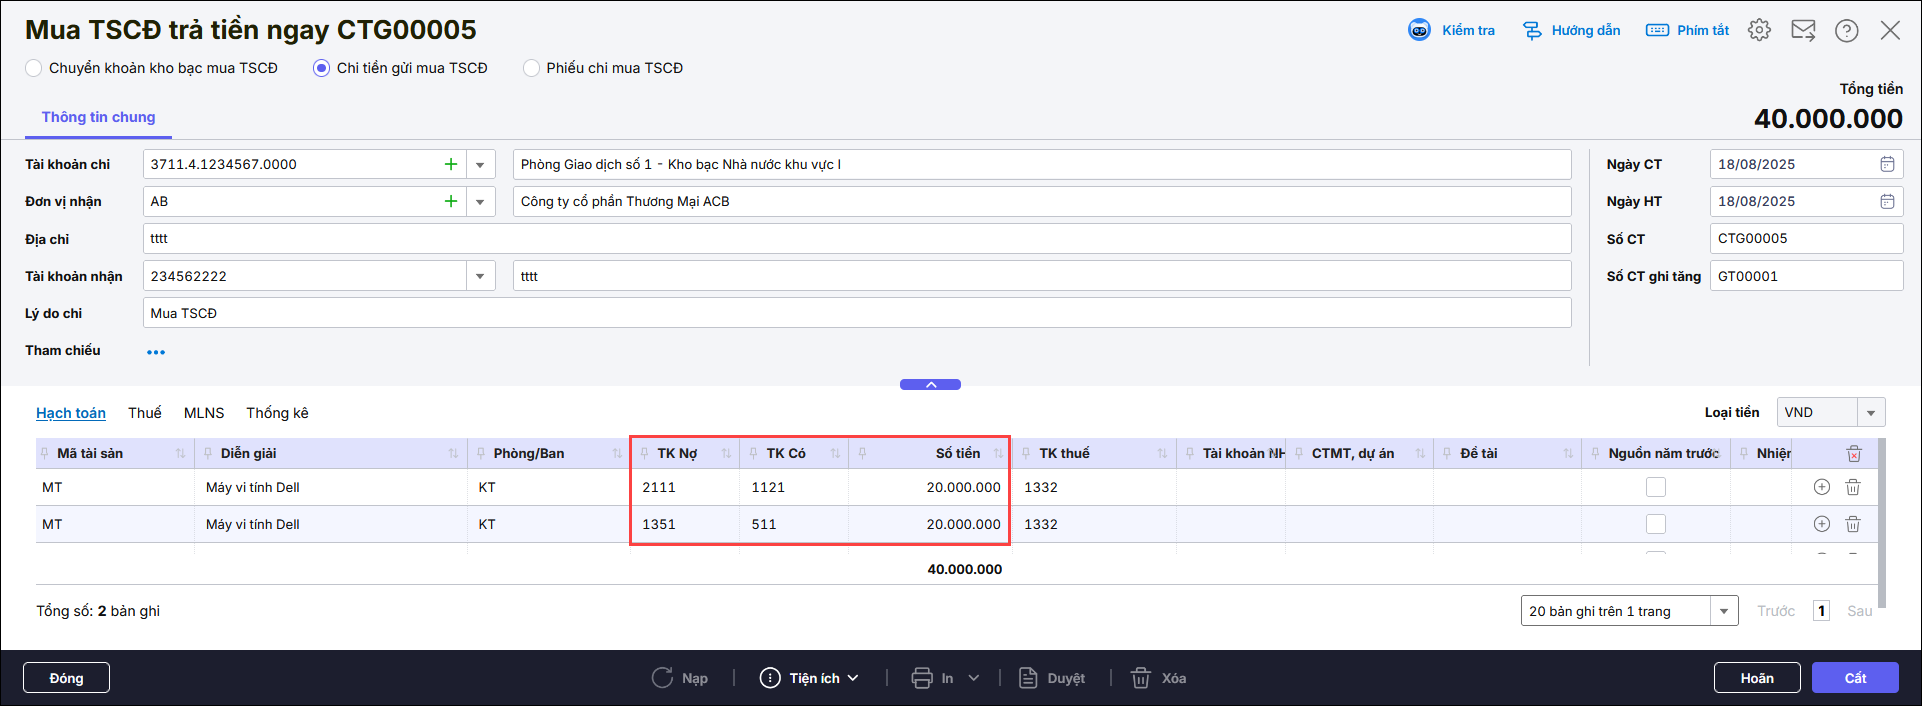The image size is (1922, 706).
Task: Open the mail envelope icon
Action: (1803, 30)
